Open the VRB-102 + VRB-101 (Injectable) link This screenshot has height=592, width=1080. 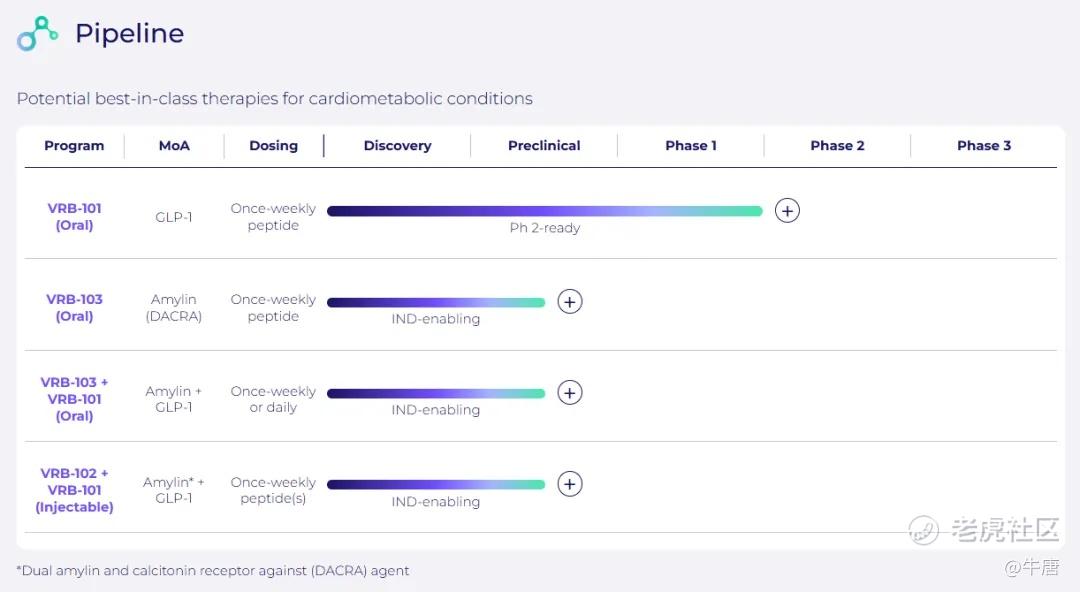[x=75, y=490]
